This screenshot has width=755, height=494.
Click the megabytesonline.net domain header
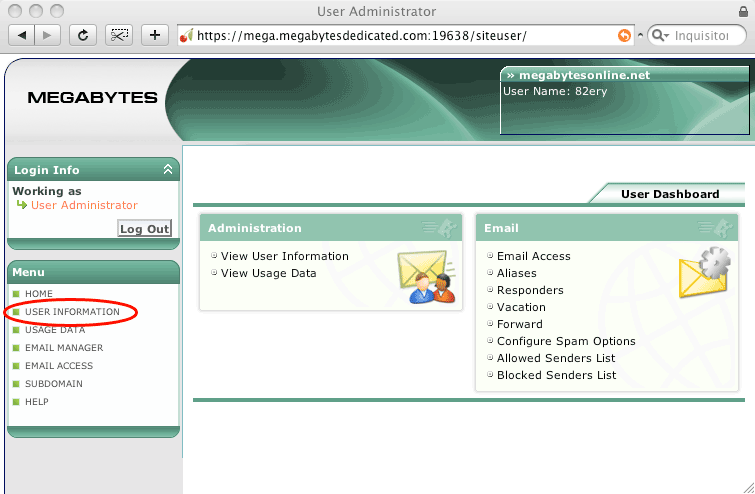[x=585, y=75]
